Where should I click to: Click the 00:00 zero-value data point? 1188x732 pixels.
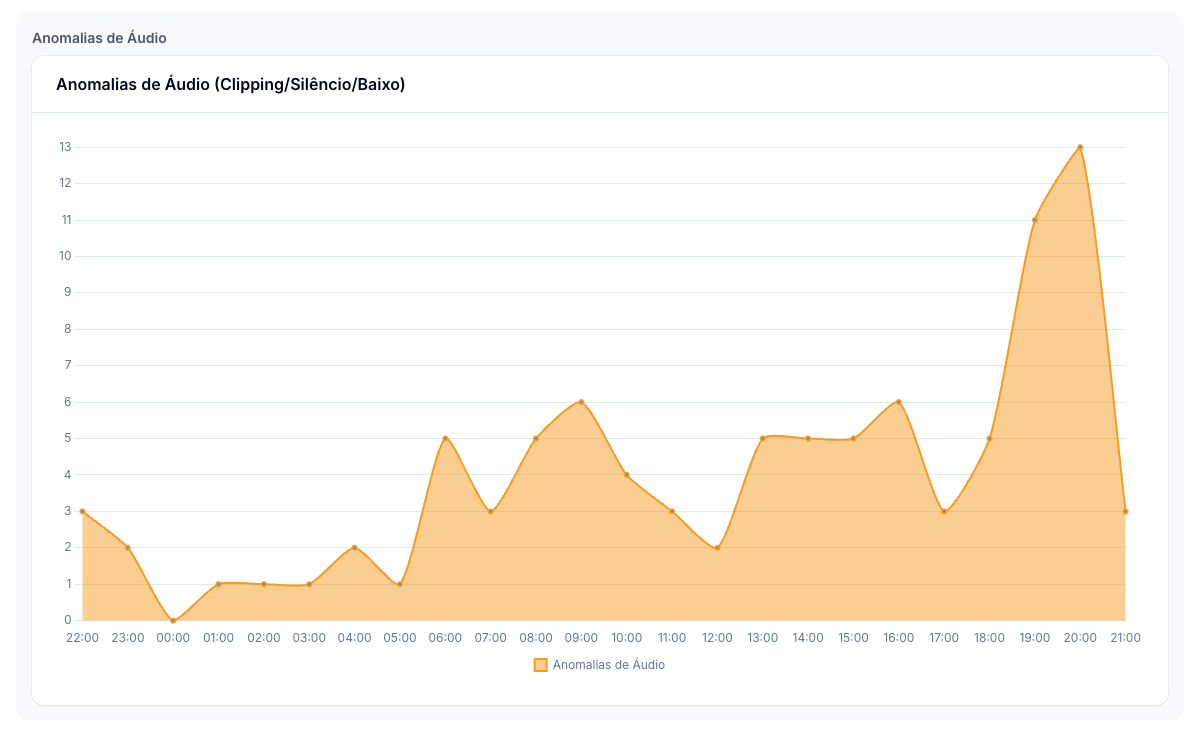[173, 620]
